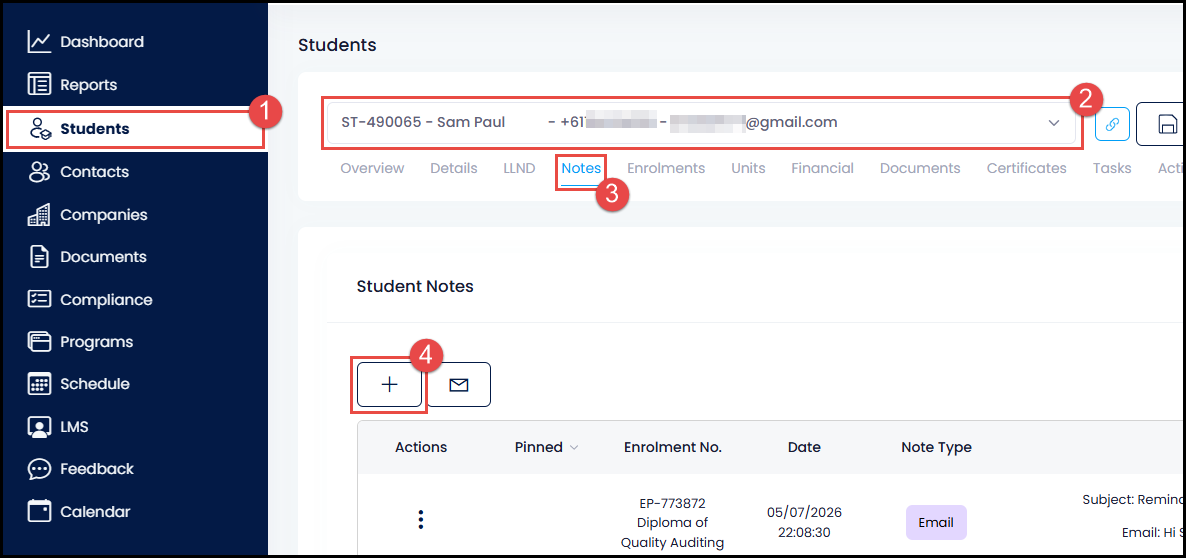
Task: Select Feedback in the sidebar
Action: pos(97,469)
